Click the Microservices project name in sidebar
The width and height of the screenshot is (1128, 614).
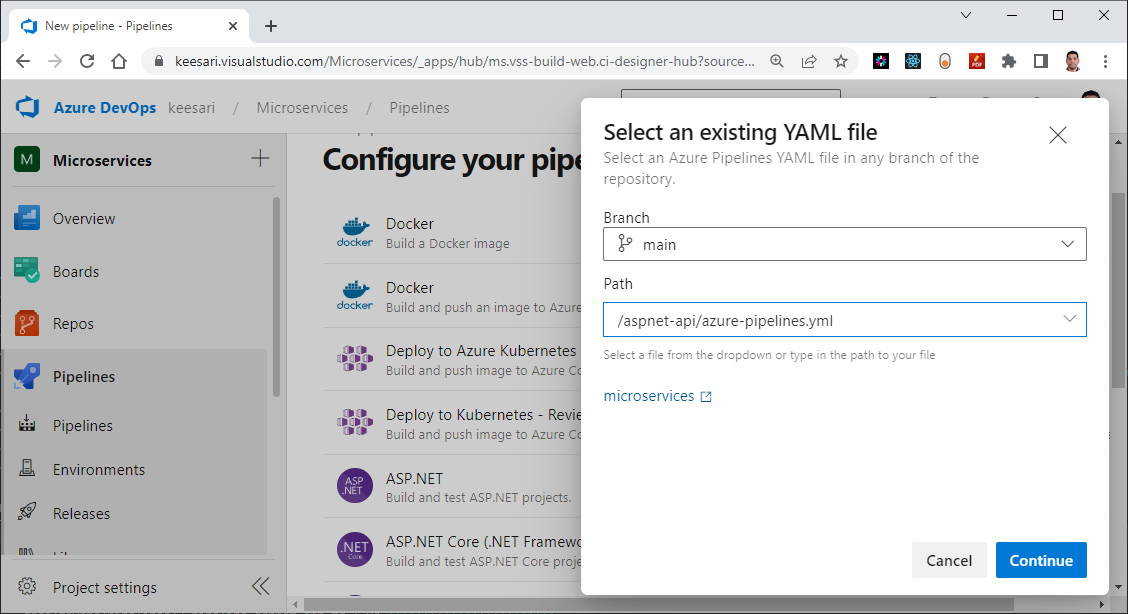click(x=102, y=160)
